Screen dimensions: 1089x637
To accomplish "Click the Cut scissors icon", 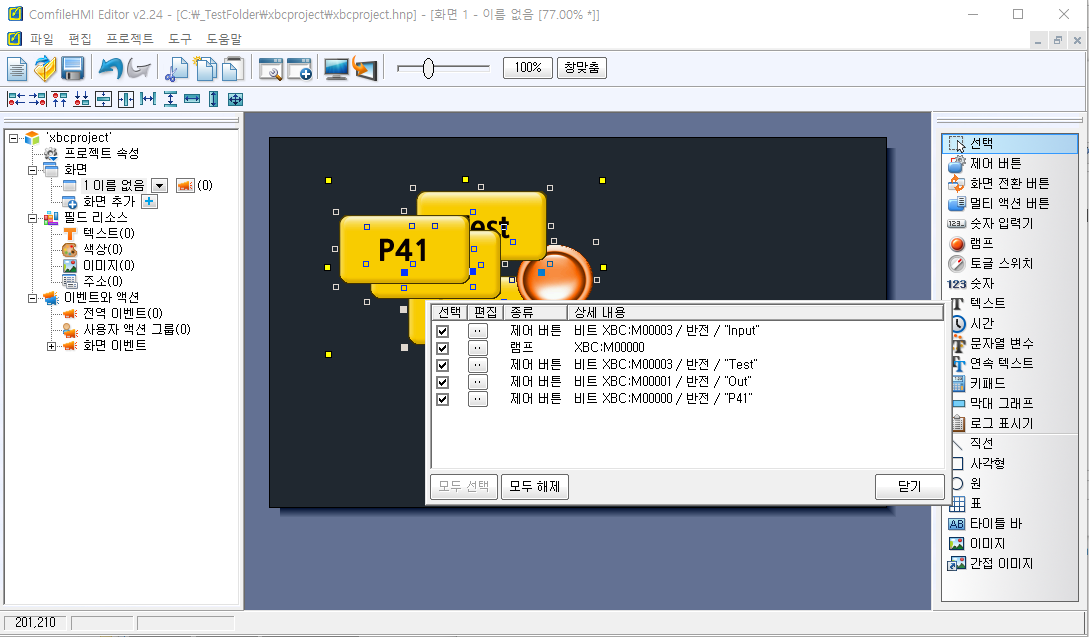I will pos(177,69).
